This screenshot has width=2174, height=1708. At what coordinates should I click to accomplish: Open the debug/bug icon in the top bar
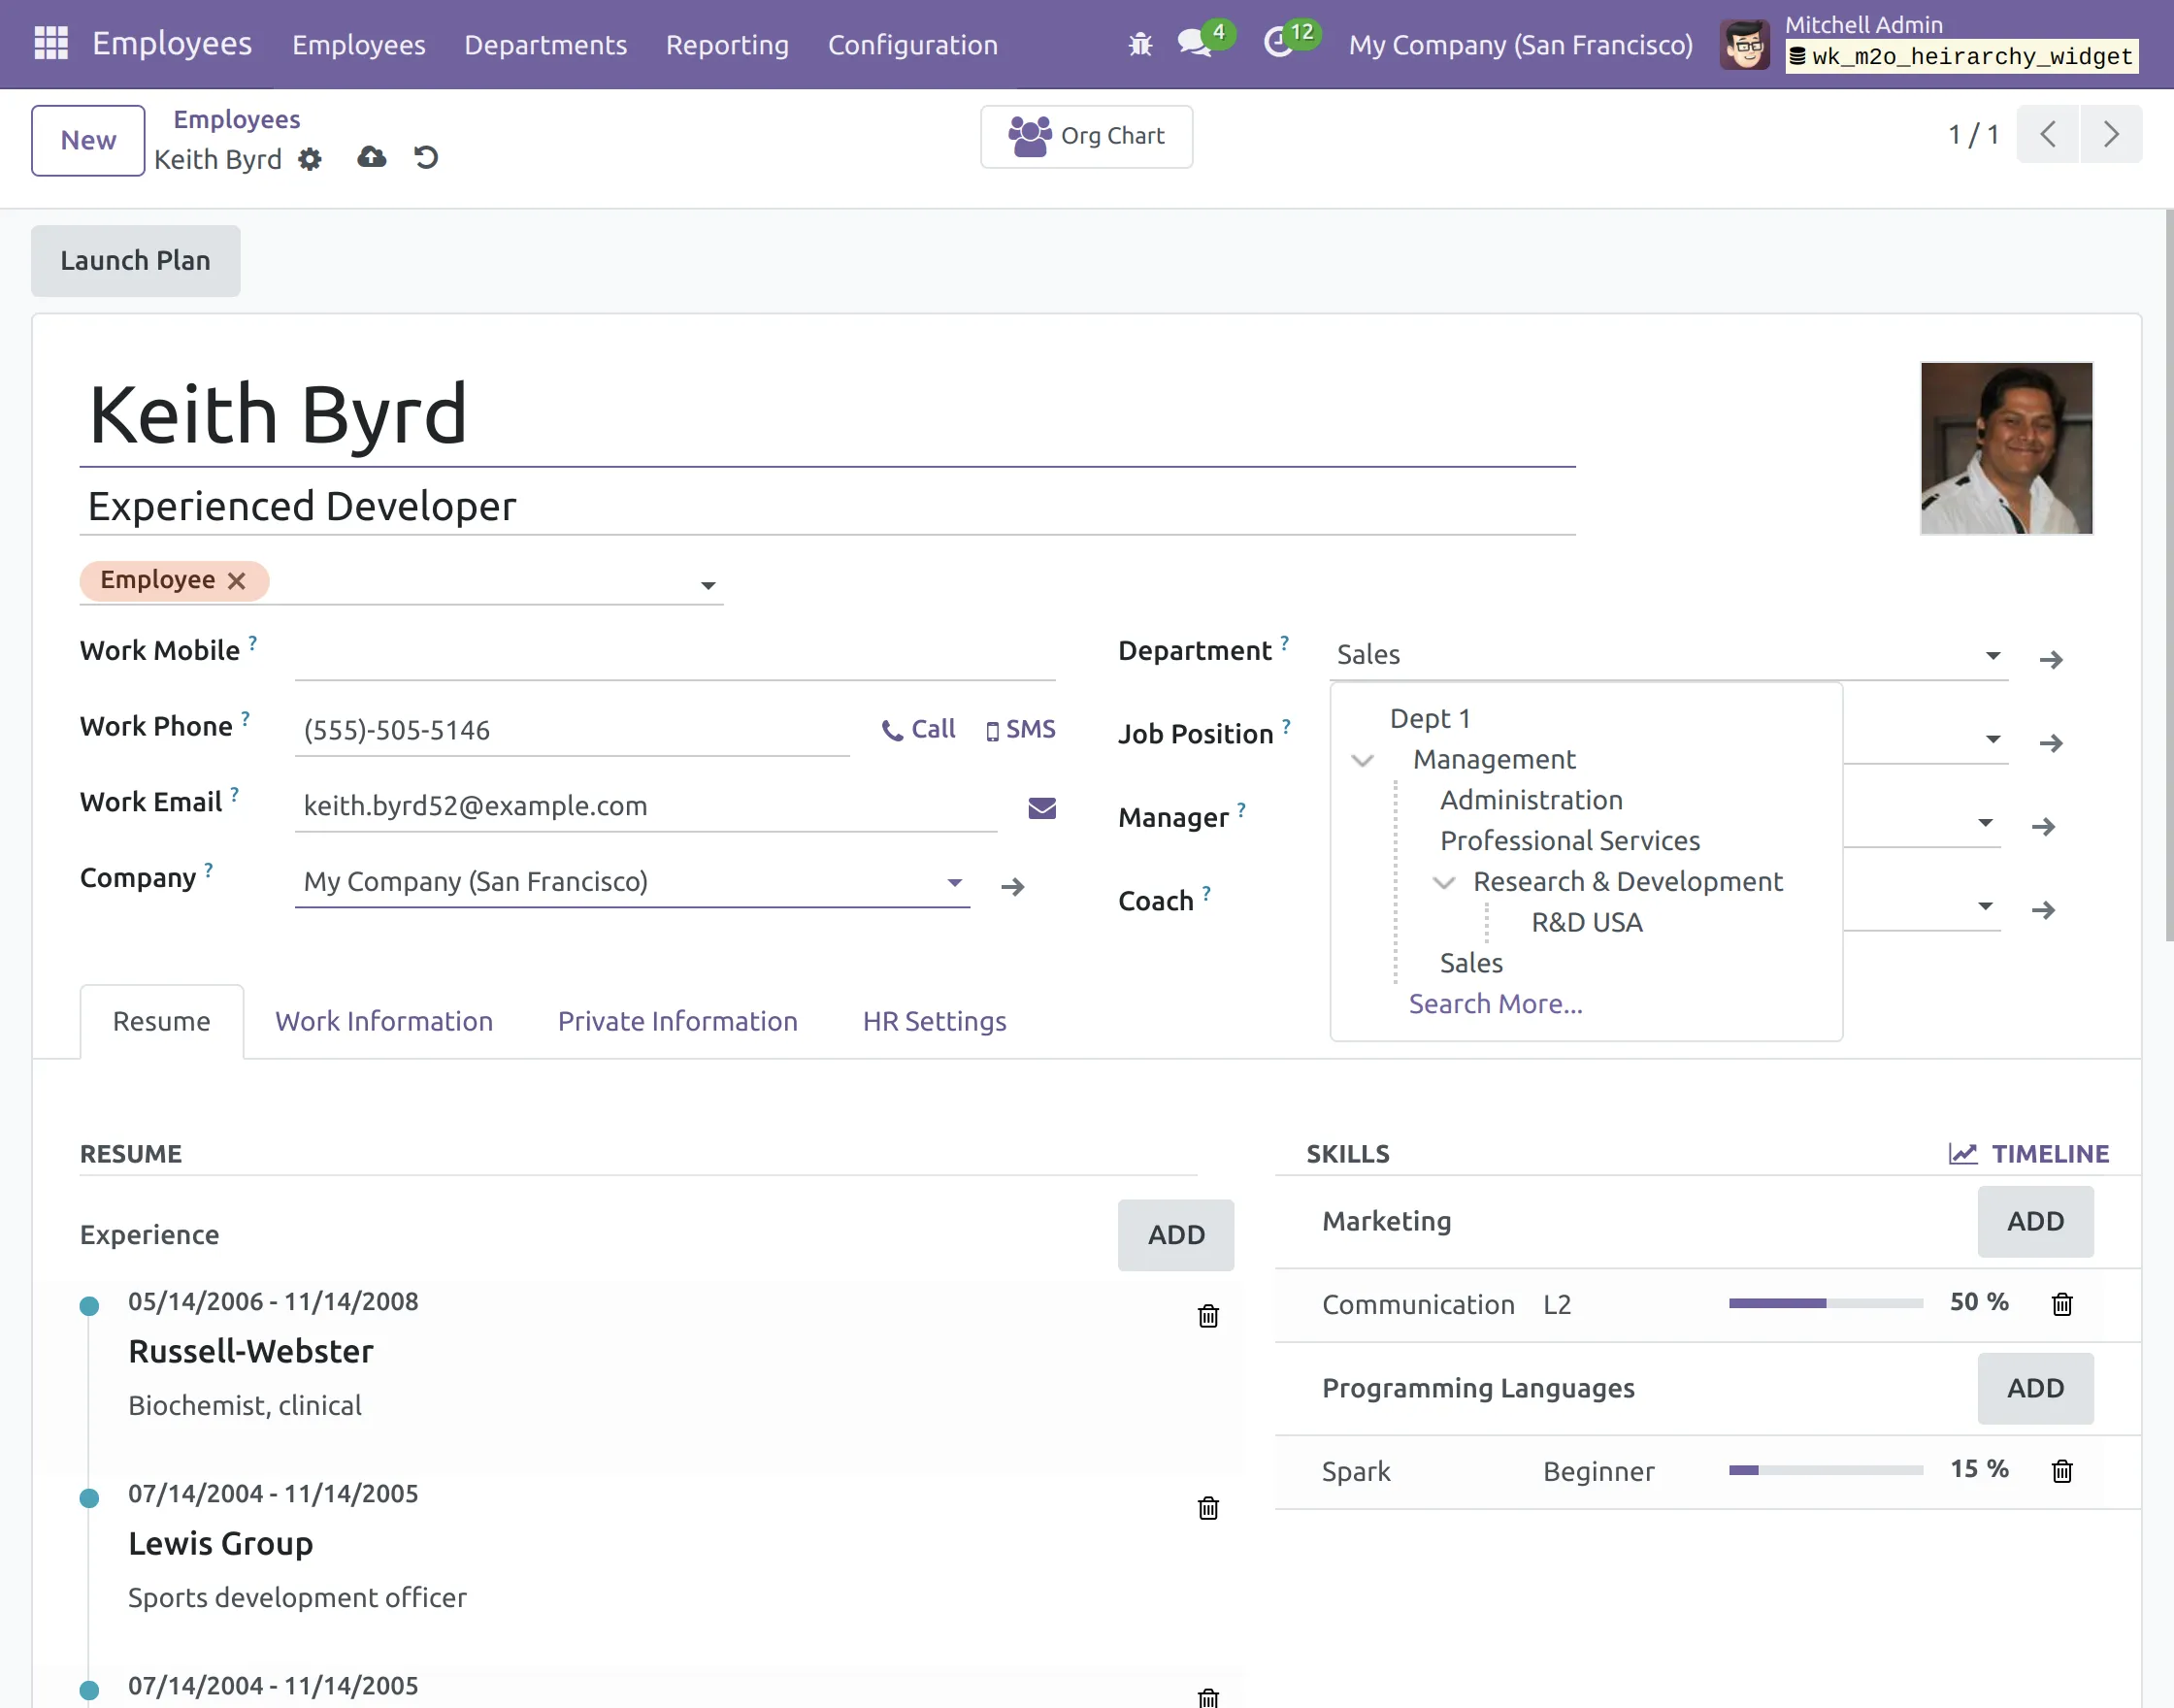tap(1139, 44)
